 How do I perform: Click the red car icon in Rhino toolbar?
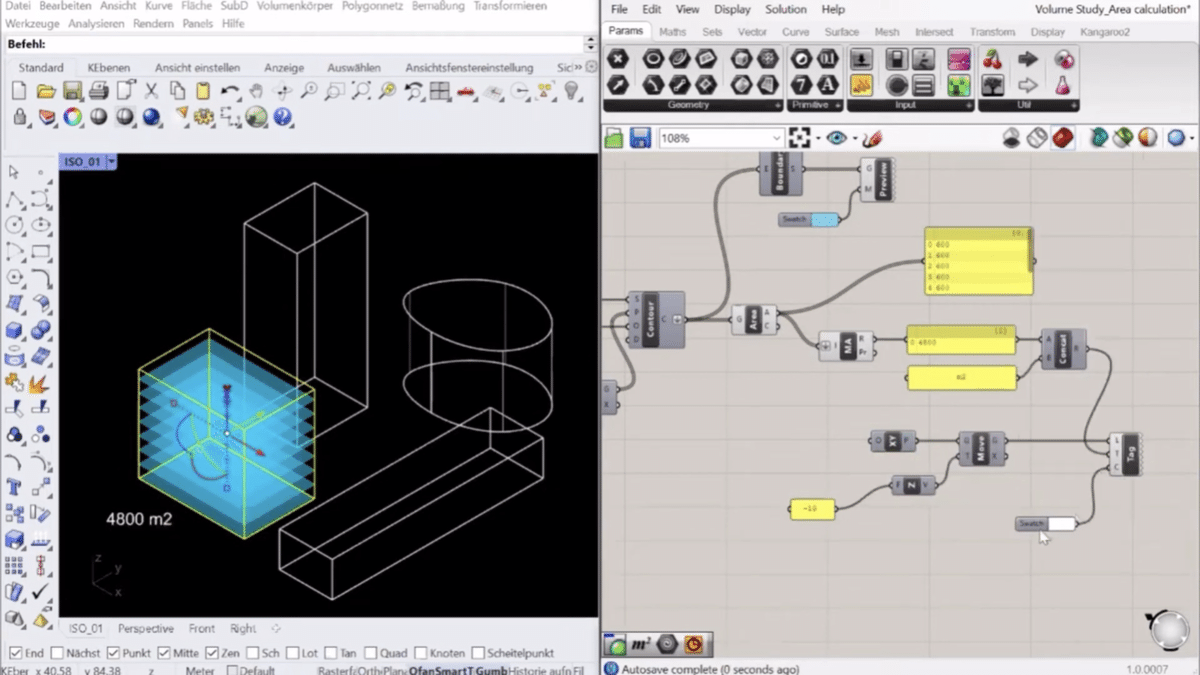465,91
